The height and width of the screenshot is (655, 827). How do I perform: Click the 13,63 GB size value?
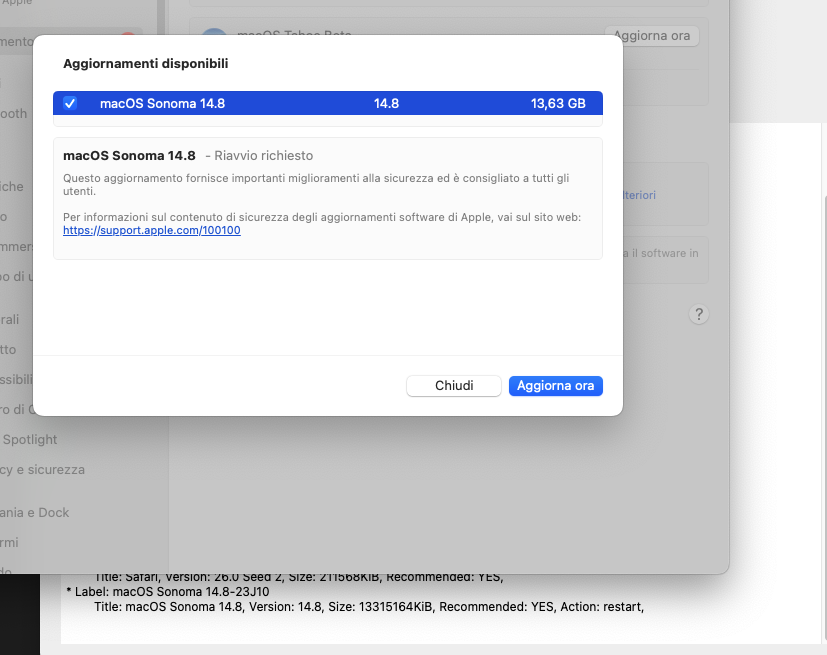558,103
